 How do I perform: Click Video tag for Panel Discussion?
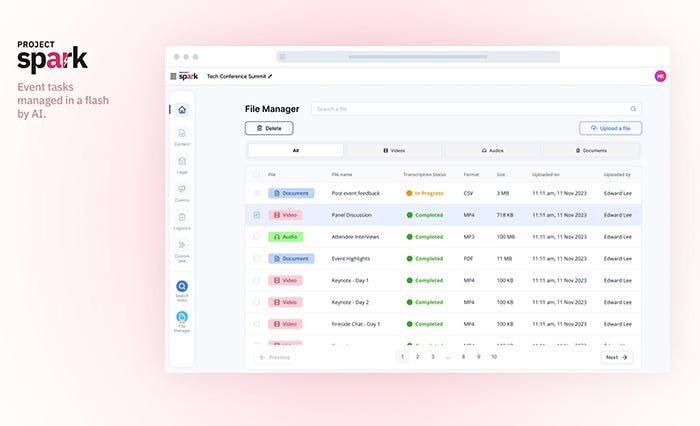(285, 215)
